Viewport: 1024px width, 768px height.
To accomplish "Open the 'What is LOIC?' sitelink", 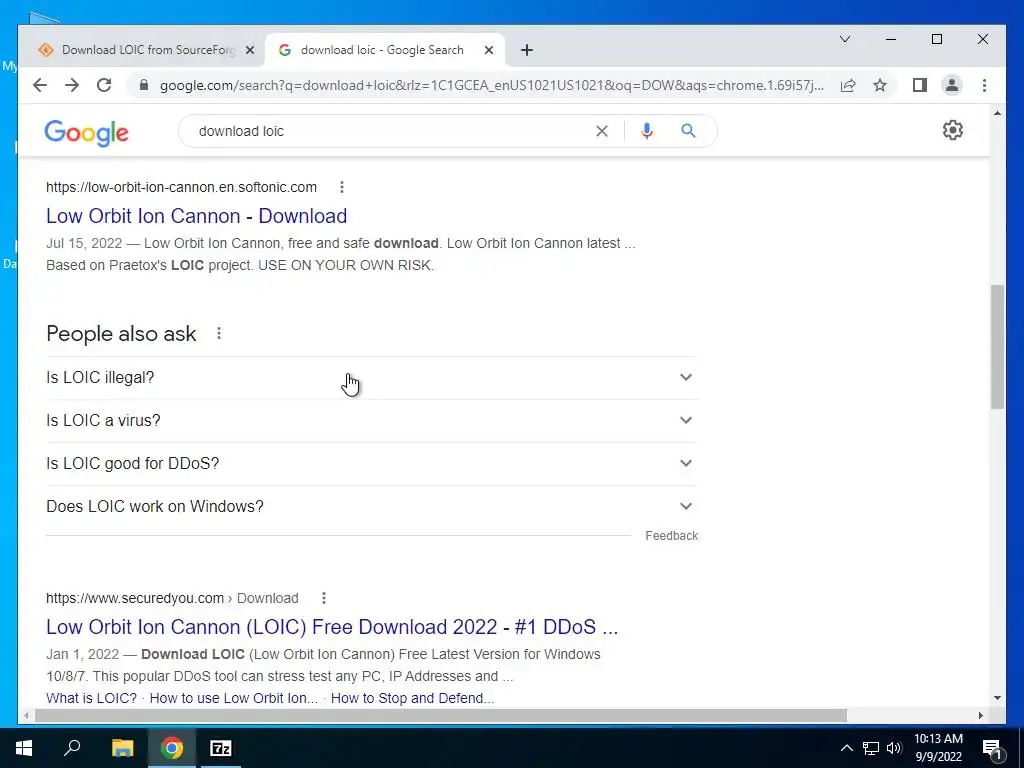I will pos(91,698).
